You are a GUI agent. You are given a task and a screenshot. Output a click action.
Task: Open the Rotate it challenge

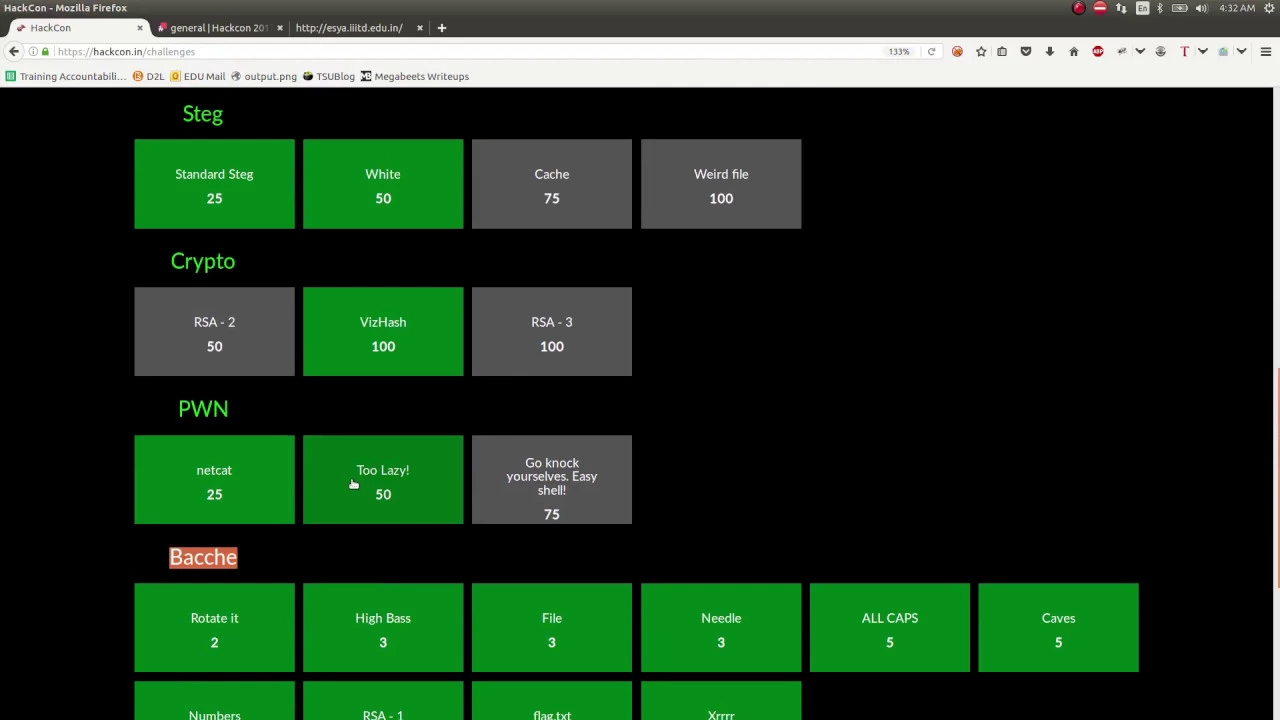point(214,628)
